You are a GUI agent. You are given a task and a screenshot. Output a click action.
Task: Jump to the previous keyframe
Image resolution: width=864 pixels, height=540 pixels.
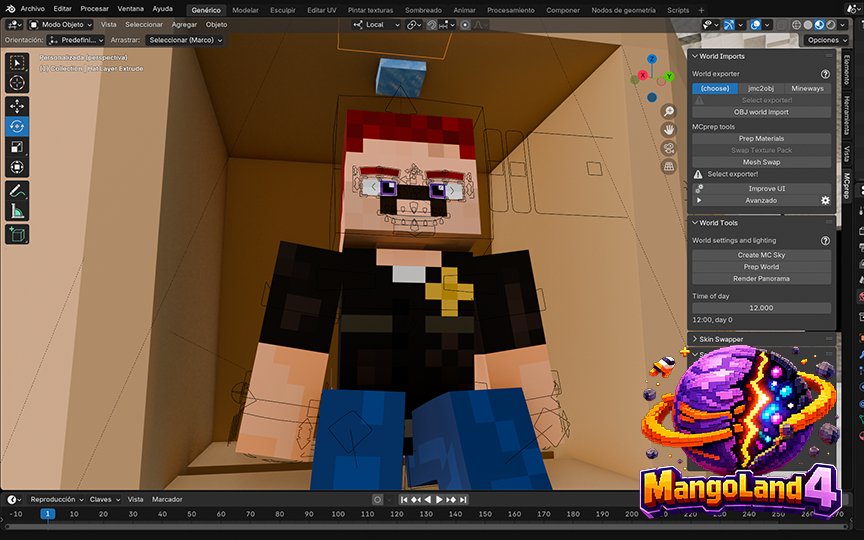click(415, 500)
